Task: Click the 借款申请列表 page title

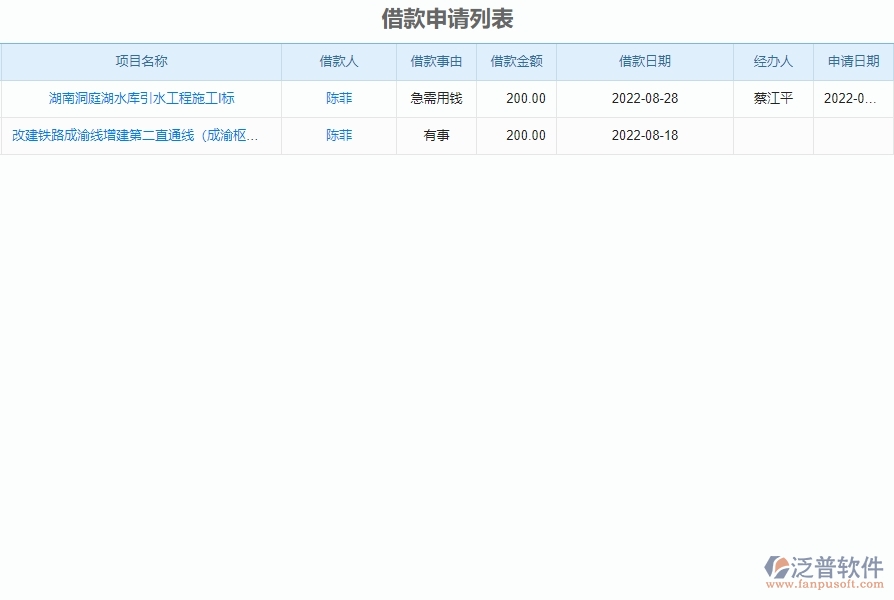Action: click(x=447, y=15)
